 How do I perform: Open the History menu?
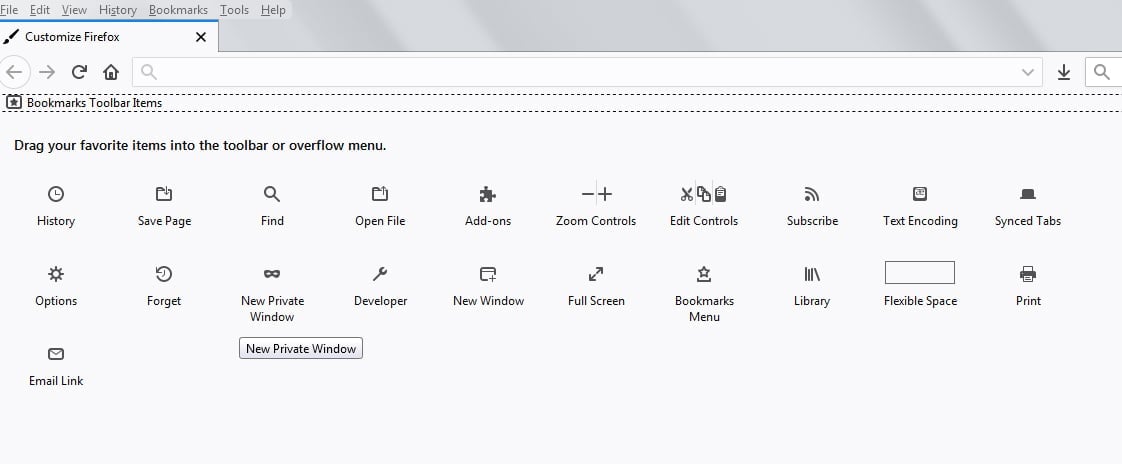click(117, 10)
